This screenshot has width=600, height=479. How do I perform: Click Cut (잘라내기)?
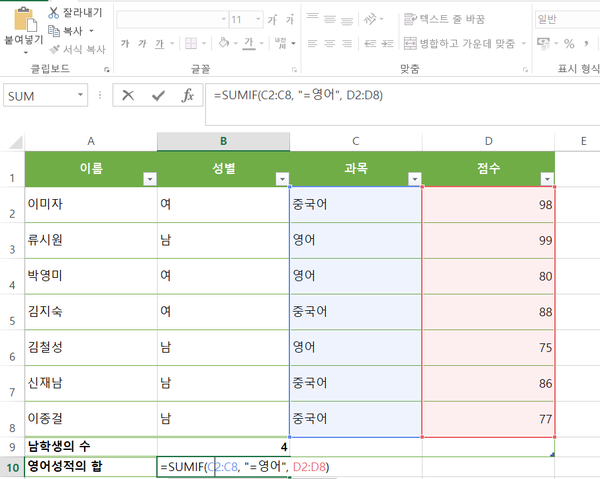(x=75, y=13)
